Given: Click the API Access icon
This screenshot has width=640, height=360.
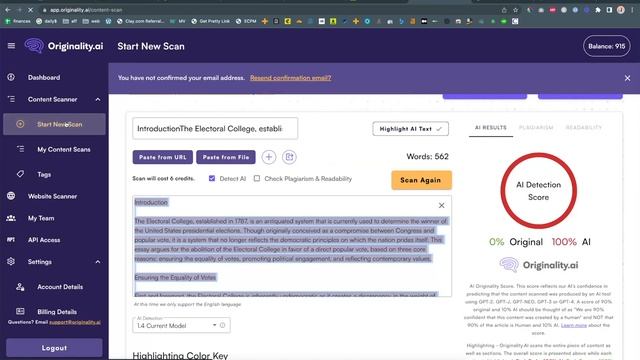Looking at the screenshot, I should [11, 240].
